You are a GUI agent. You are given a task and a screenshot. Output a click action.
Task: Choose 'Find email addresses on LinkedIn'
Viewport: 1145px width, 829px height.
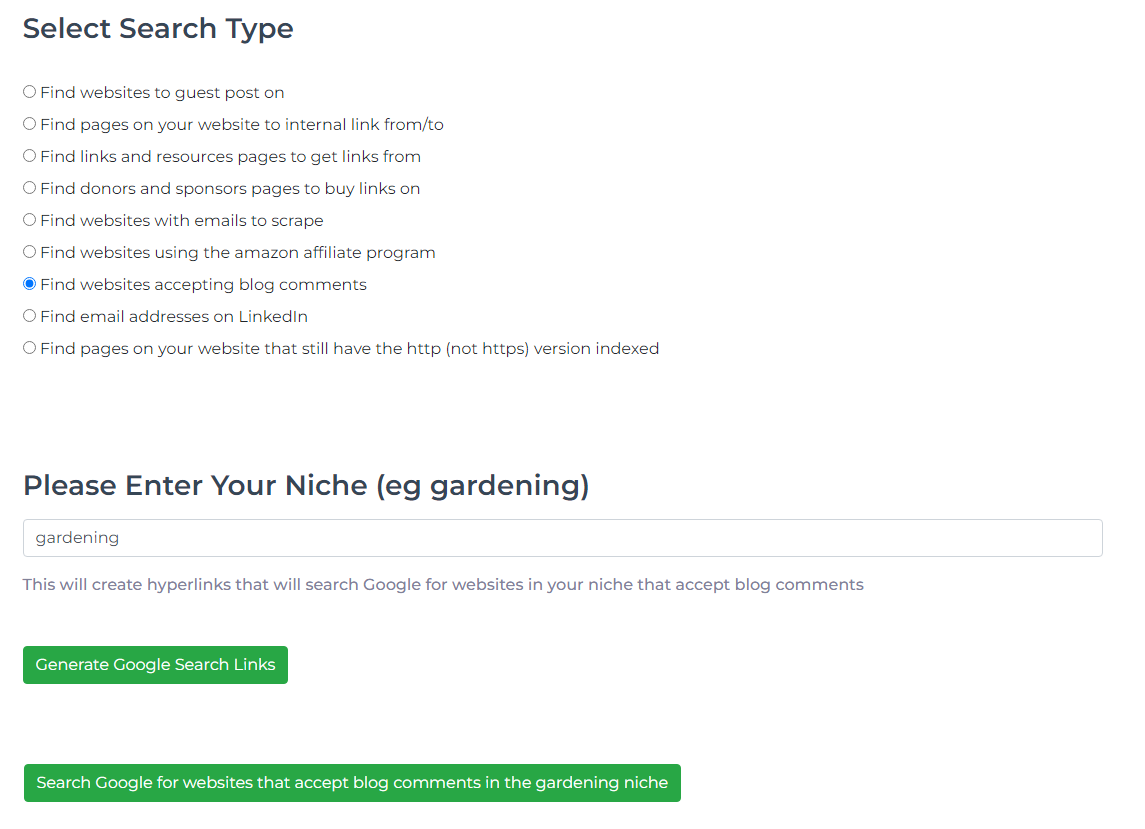click(x=29, y=316)
